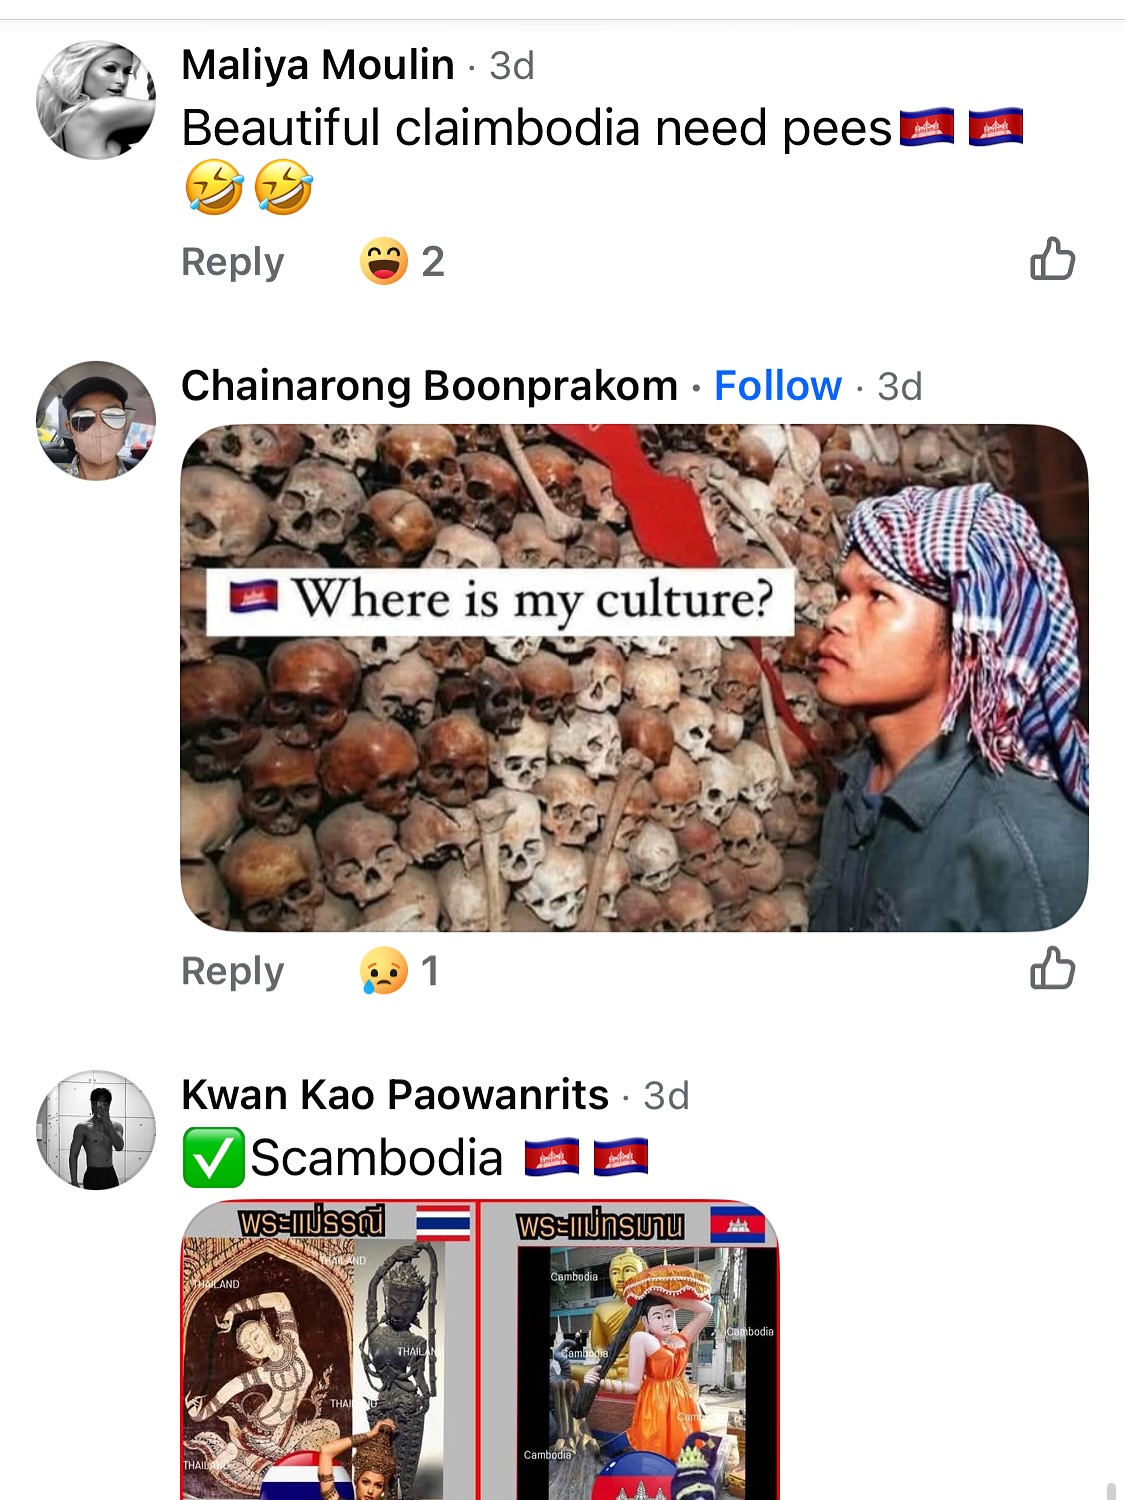Like Chainarong Boonprakom's image comment
Screen dimensions: 1125x1500
click(x=1052, y=969)
